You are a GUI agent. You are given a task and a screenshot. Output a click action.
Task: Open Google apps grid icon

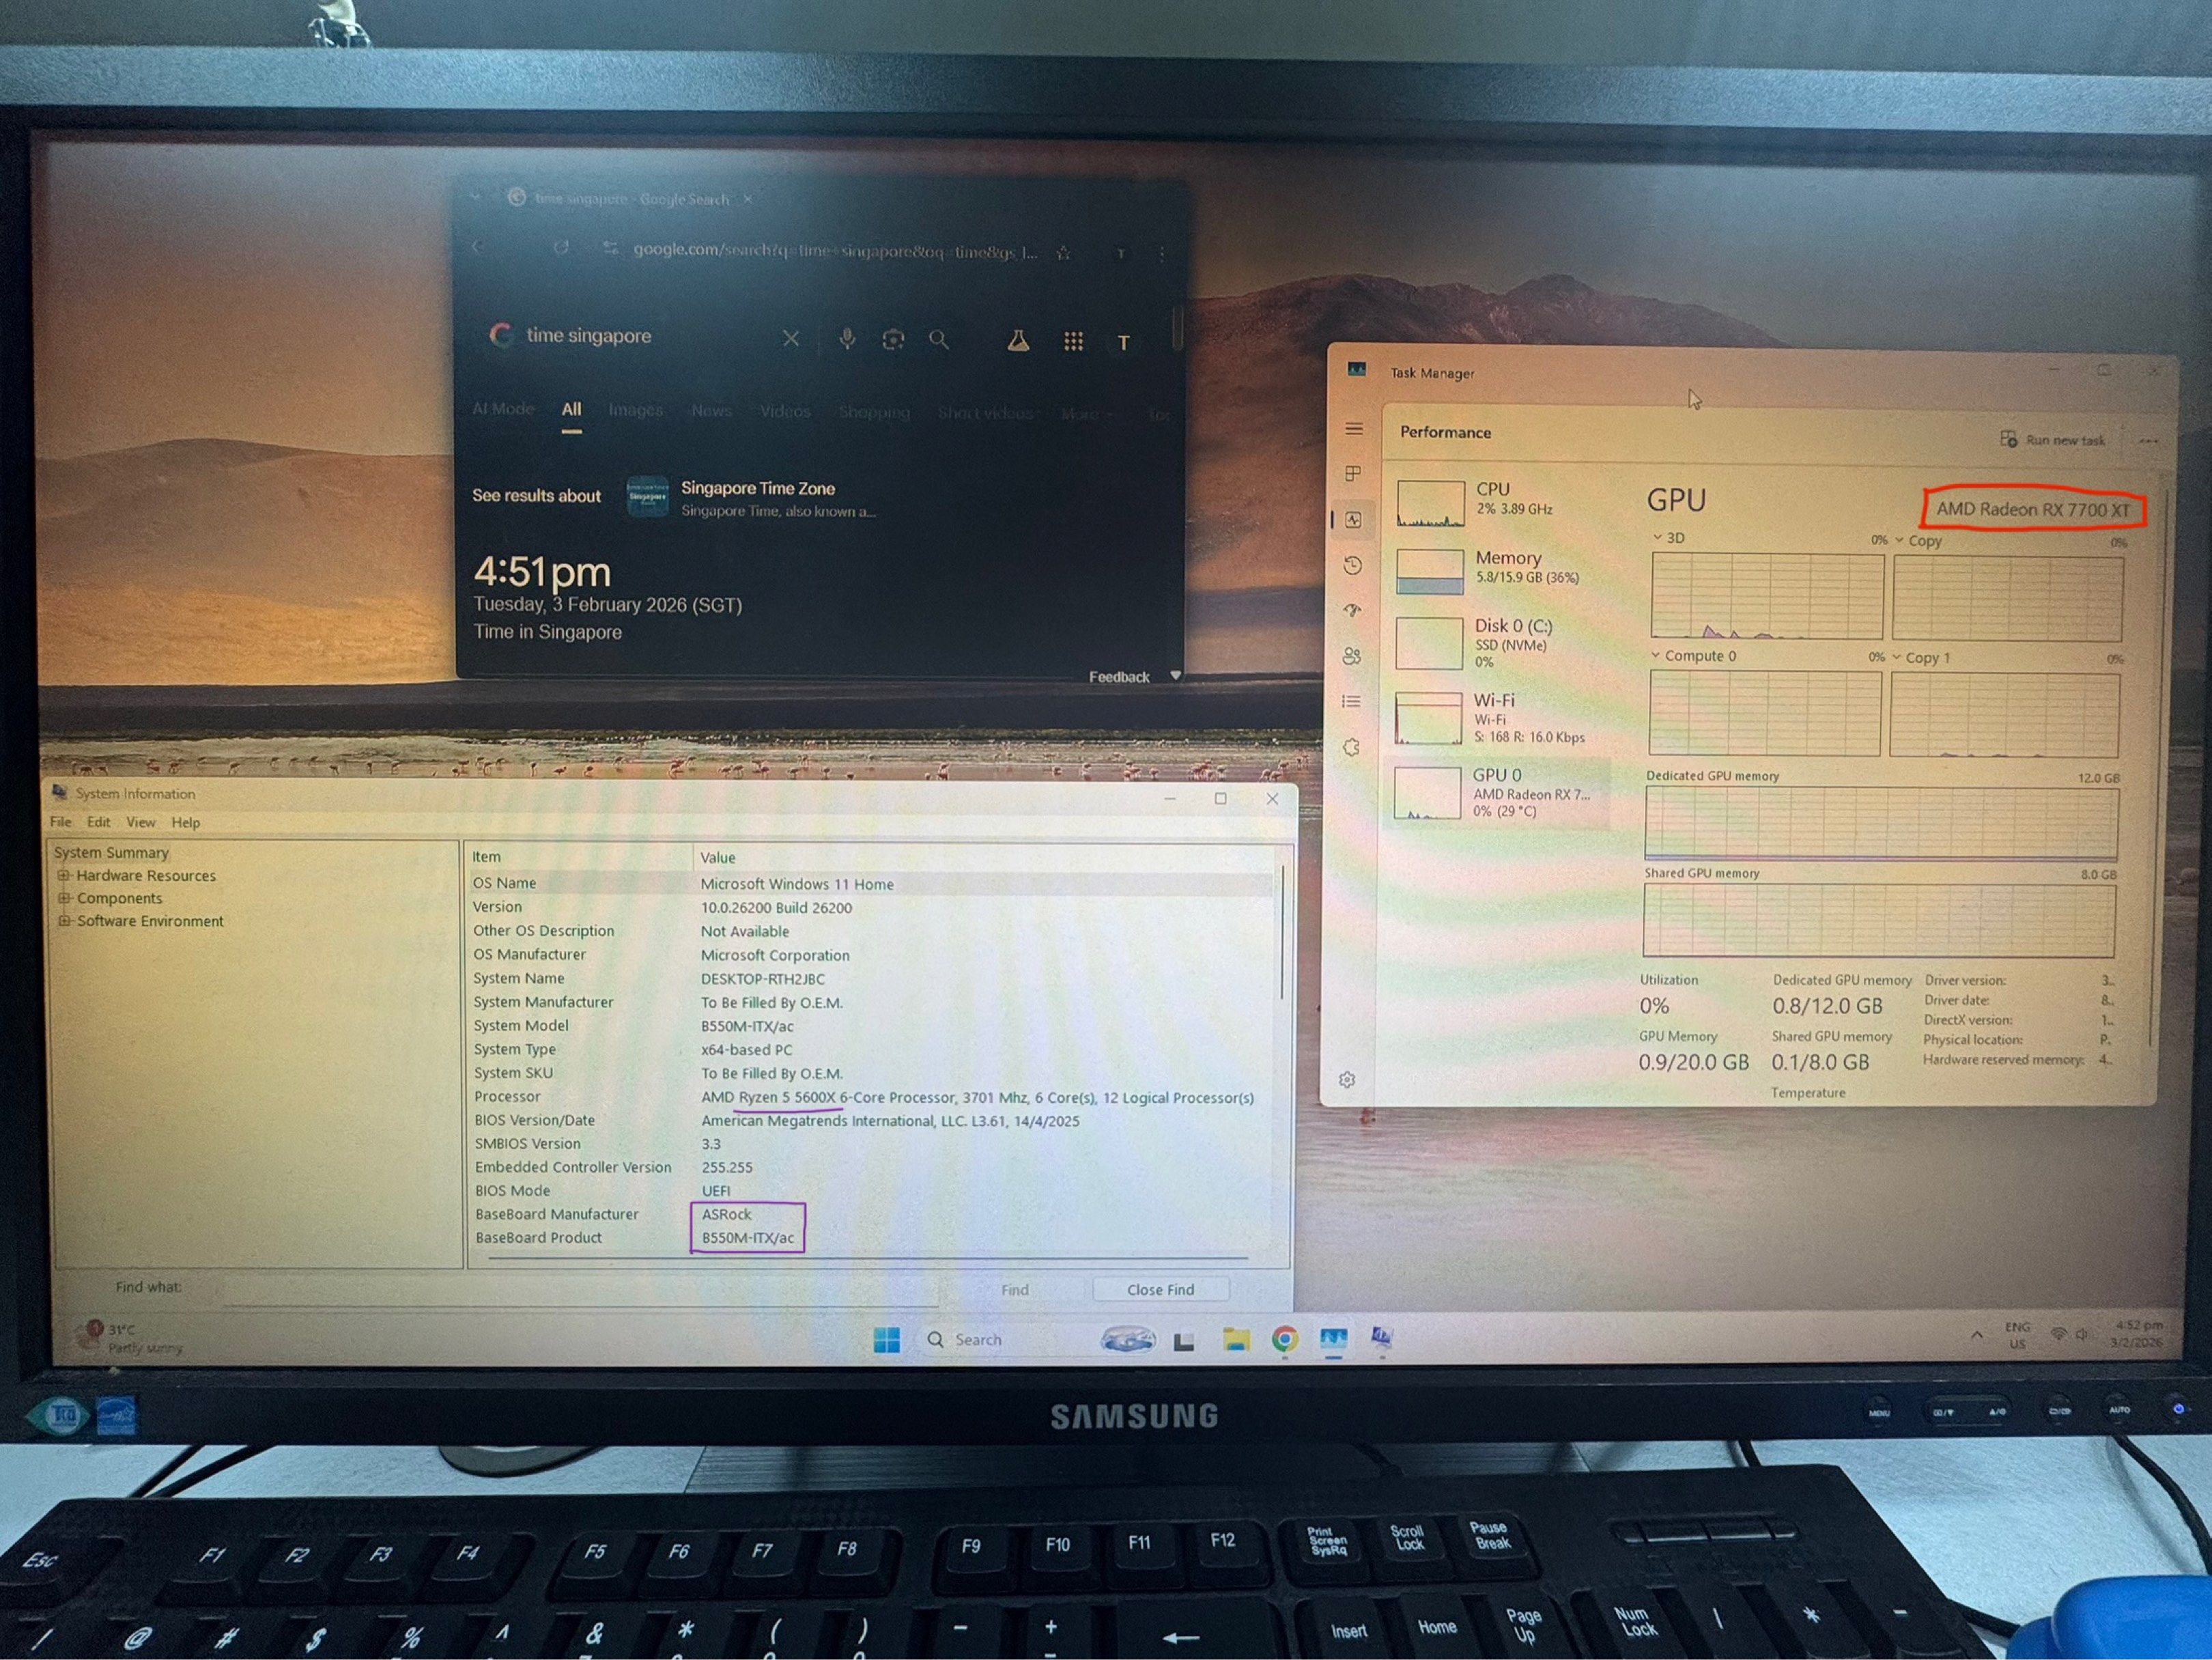coord(1073,342)
